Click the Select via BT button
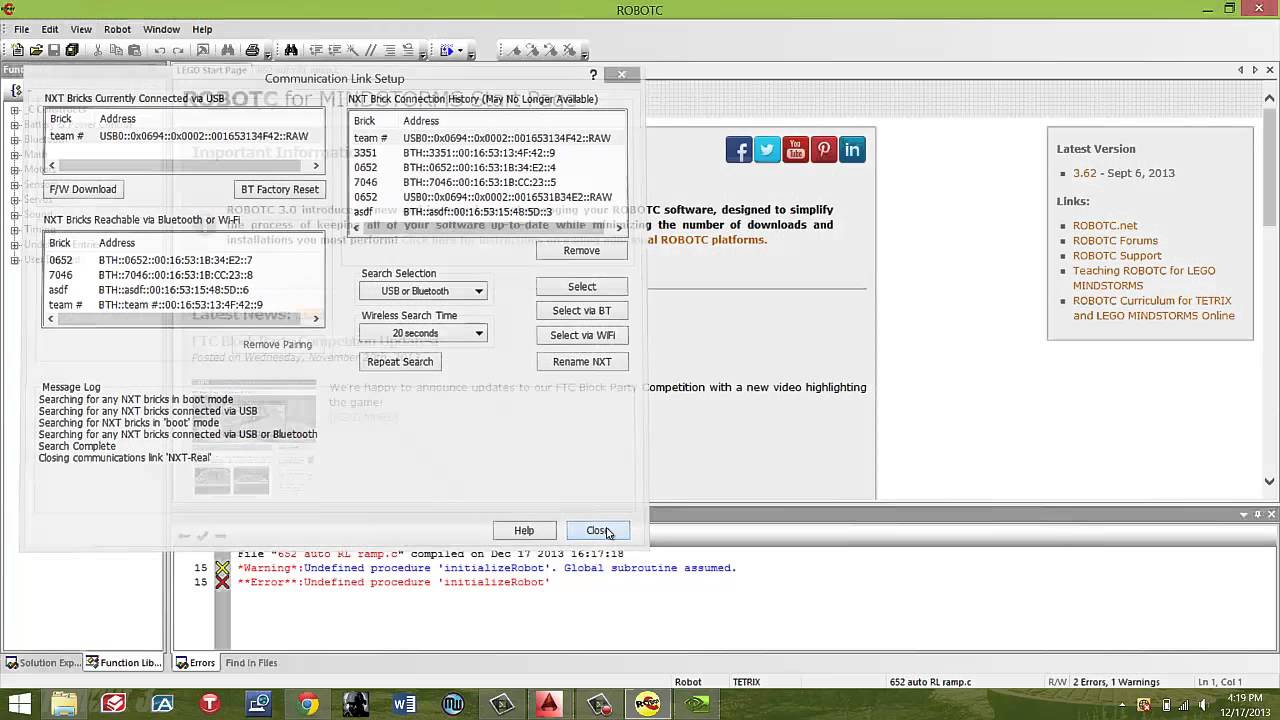 click(582, 311)
